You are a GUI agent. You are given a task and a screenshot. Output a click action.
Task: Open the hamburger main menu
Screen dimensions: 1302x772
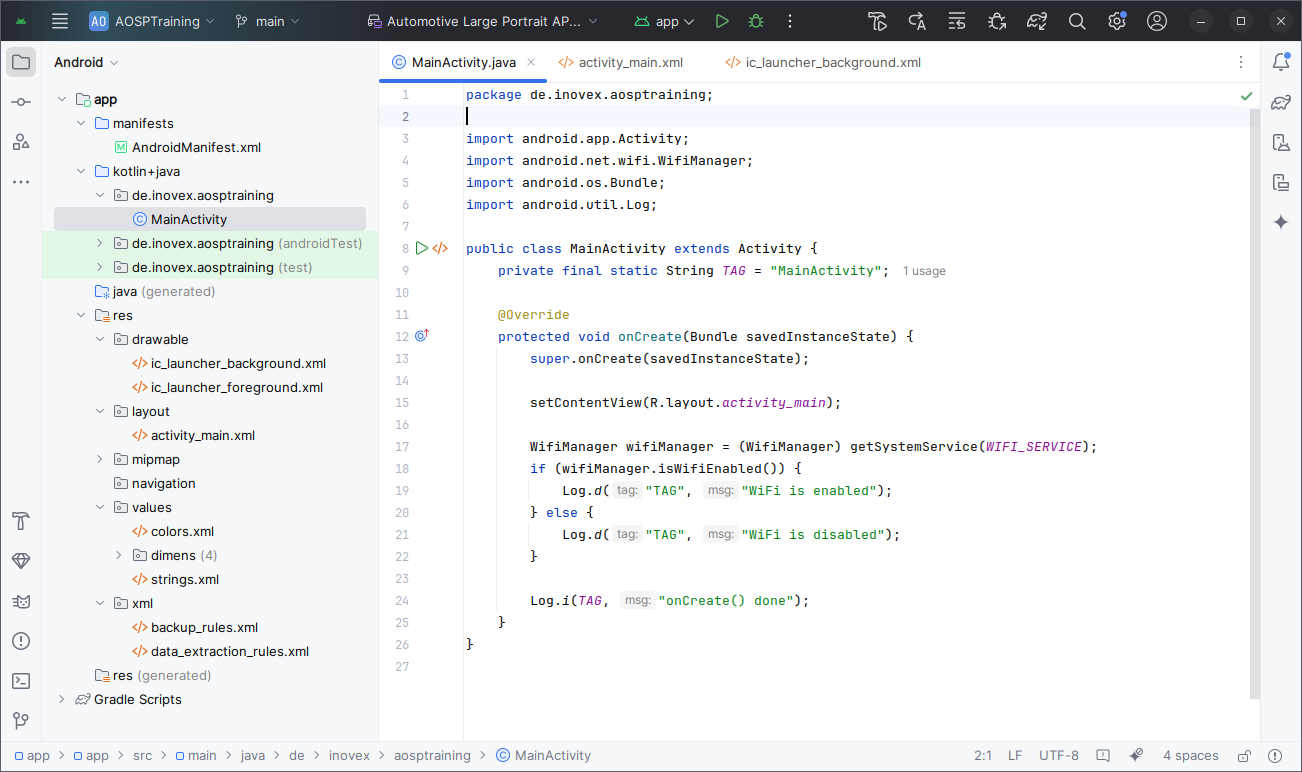60,21
